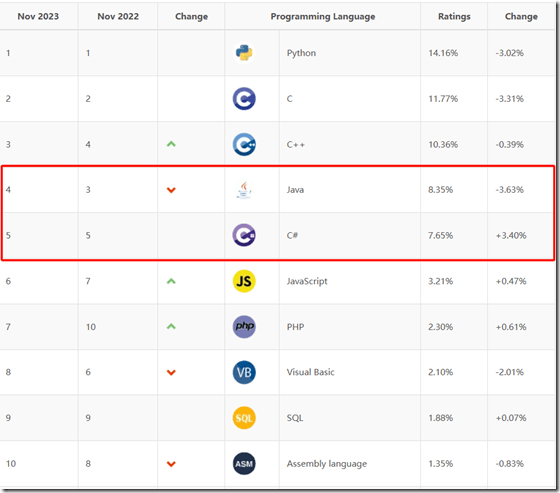The width and height of the screenshot is (560, 493).
Task: Click the yellow JS JavaScript icon
Action: click(244, 281)
